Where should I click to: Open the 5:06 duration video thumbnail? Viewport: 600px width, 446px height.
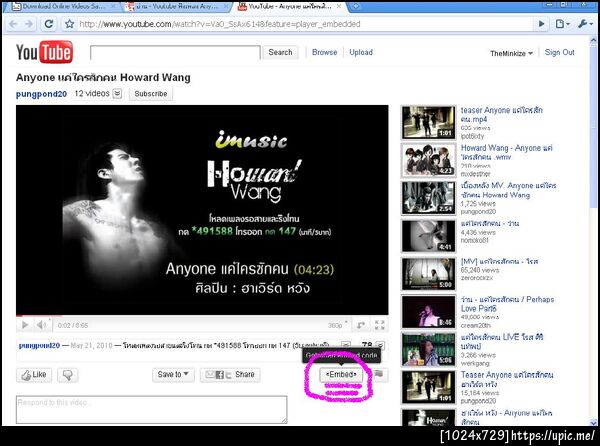pos(428,350)
